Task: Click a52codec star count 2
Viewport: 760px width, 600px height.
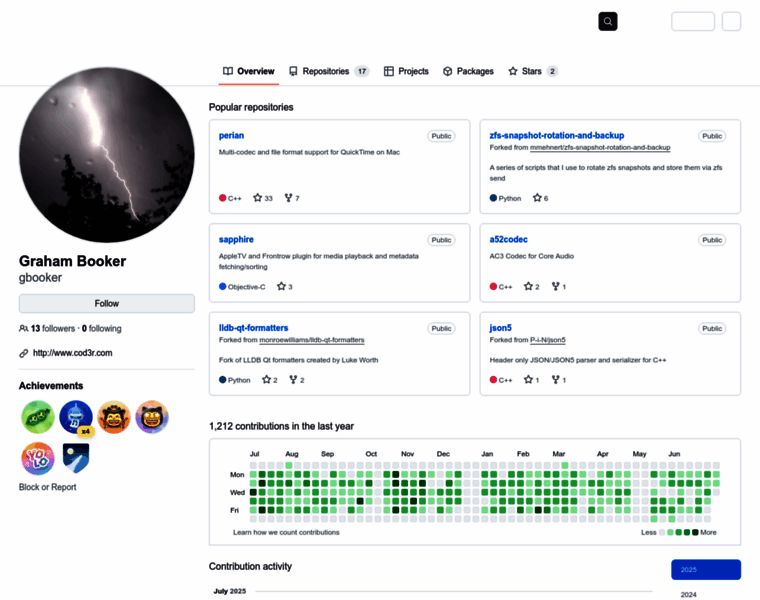Action: click(x=532, y=286)
